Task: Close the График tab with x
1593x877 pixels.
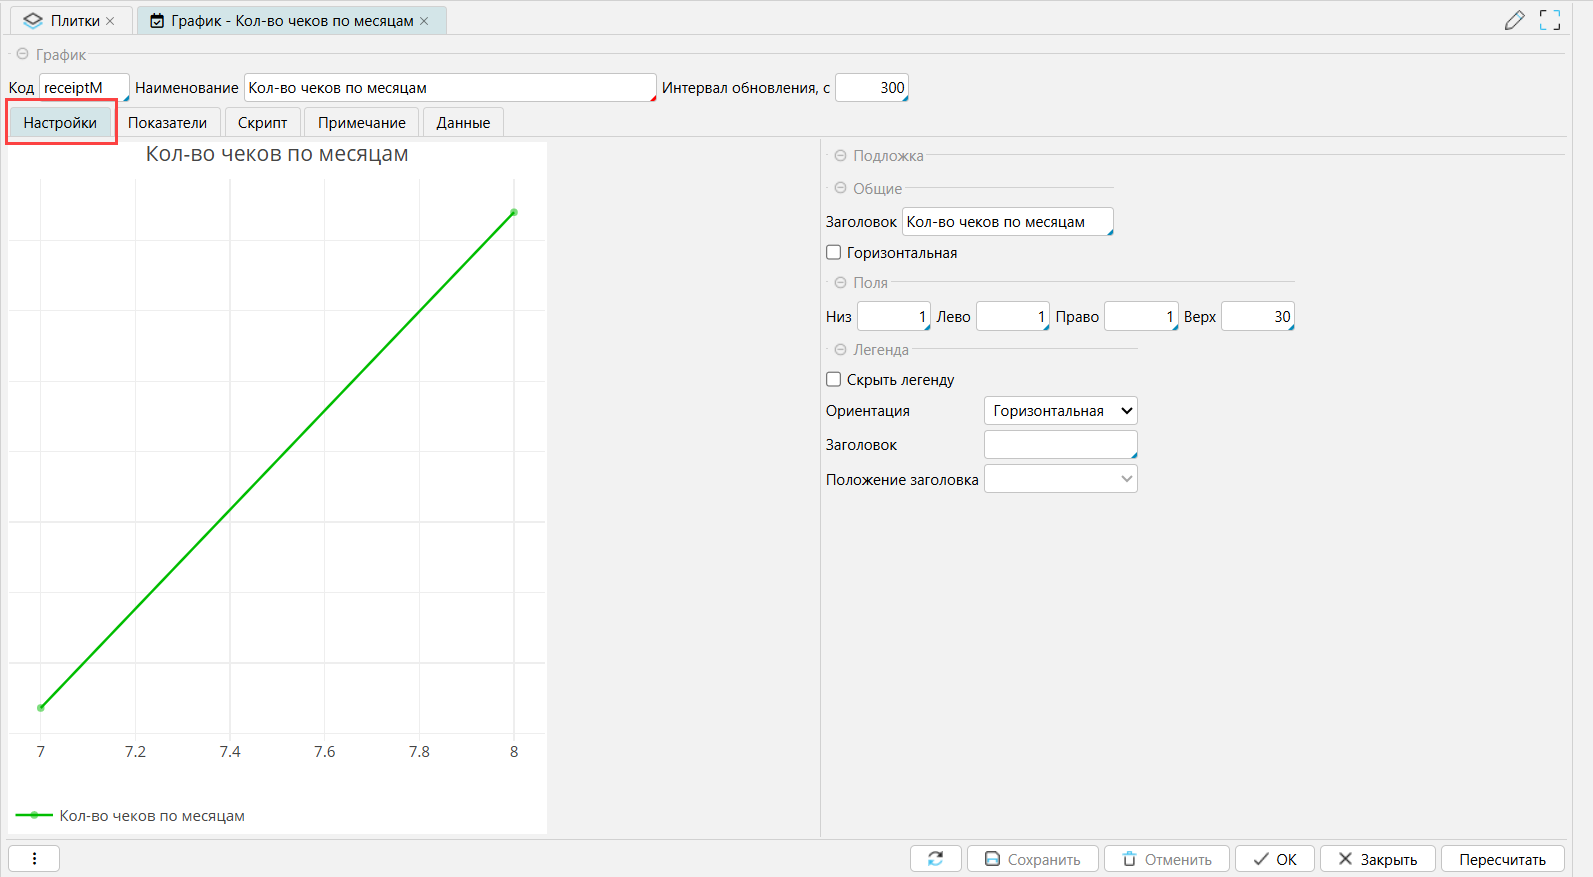Action: pyautogui.click(x=424, y=21)
